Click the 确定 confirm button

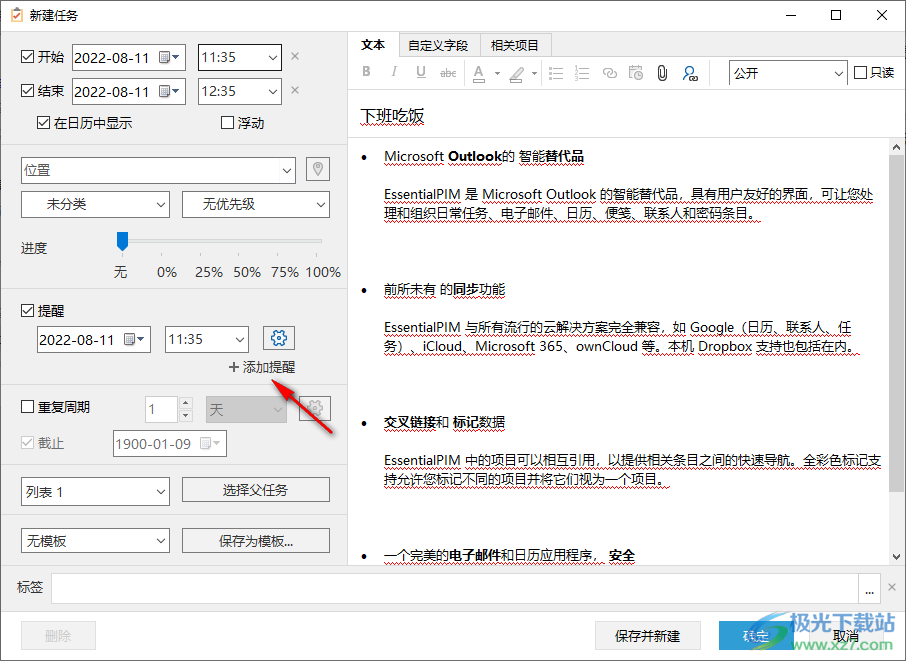pos(756,636)
